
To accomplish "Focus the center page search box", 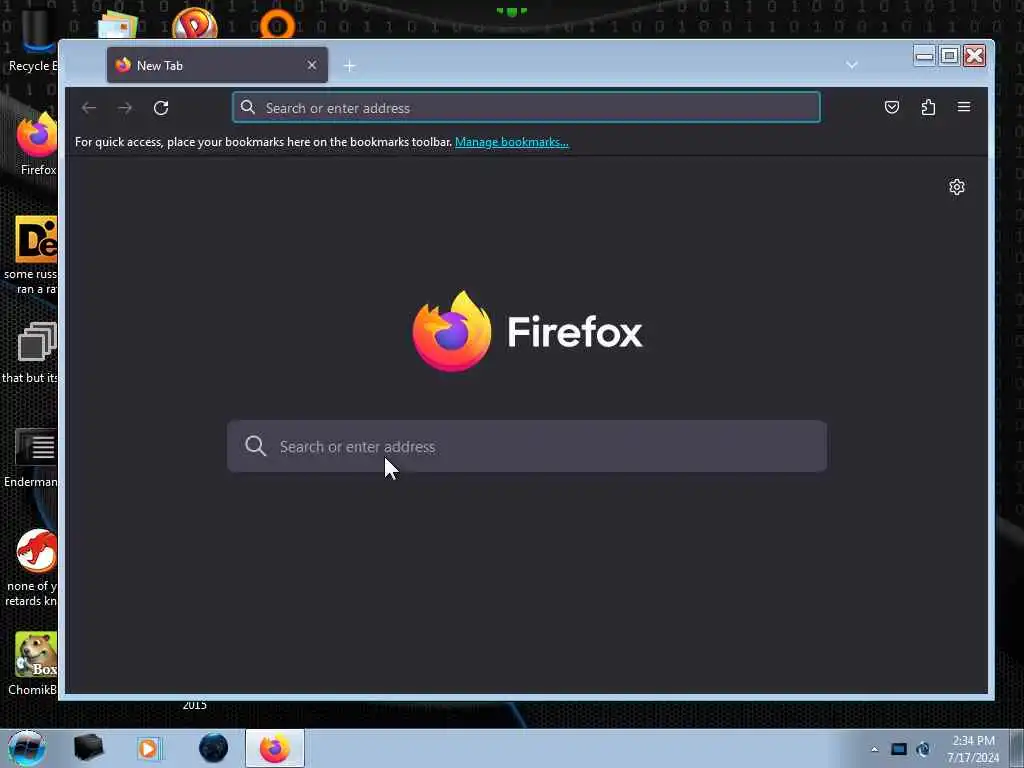I will click(527, 446).
